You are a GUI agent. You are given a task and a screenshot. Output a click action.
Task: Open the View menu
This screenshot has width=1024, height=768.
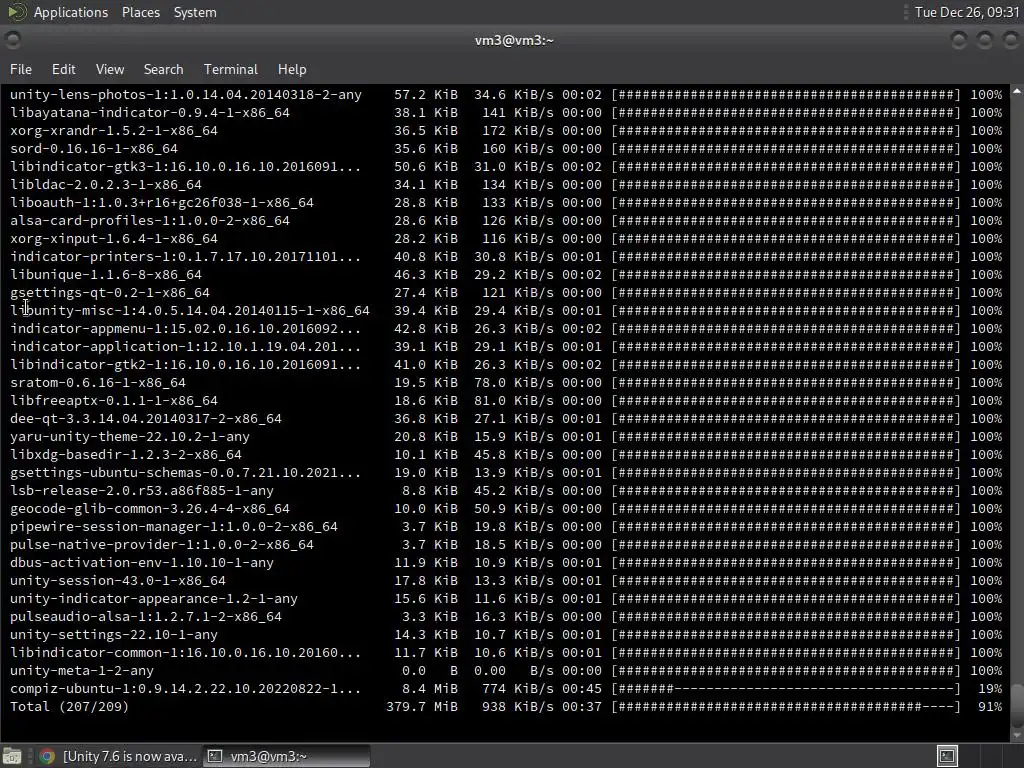click(x=110, y=69)
